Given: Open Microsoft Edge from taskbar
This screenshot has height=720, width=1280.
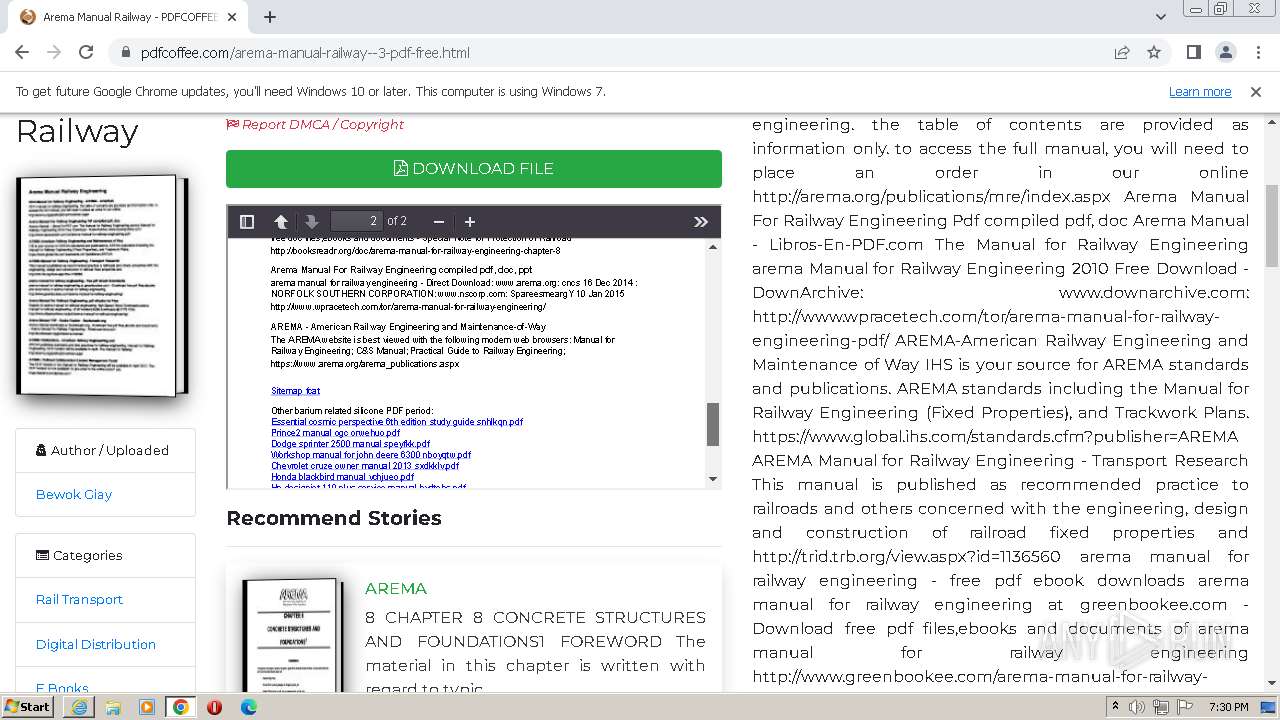Looking at the screenshot, I should pos(248,707).
